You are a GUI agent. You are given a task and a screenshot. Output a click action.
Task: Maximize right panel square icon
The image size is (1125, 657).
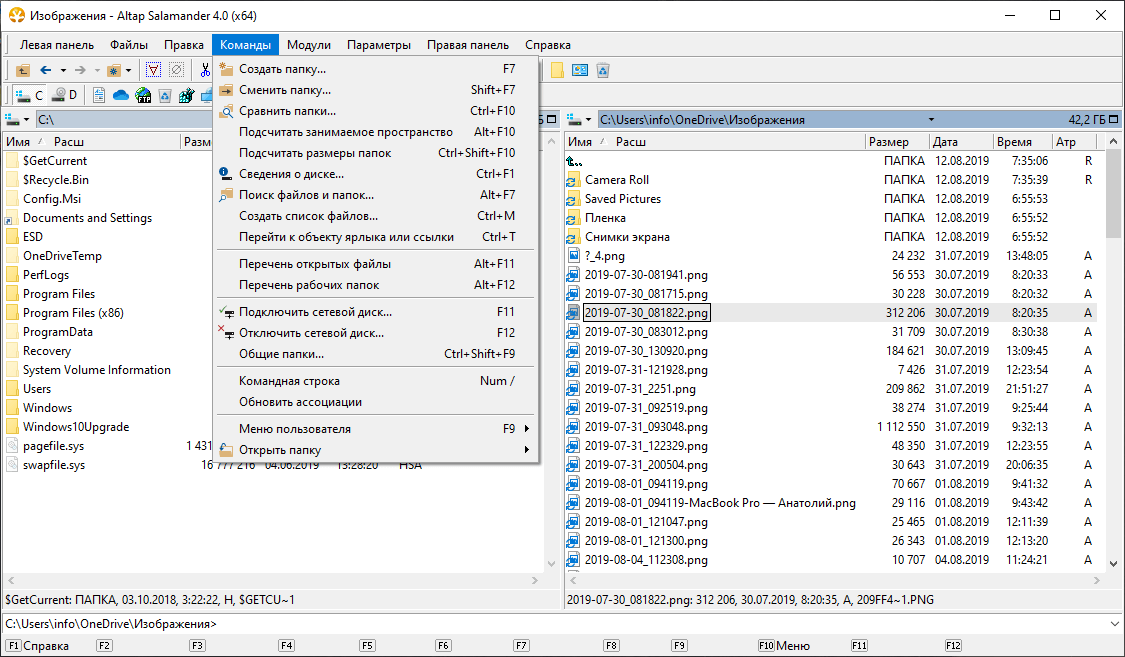coord(1114,120)
